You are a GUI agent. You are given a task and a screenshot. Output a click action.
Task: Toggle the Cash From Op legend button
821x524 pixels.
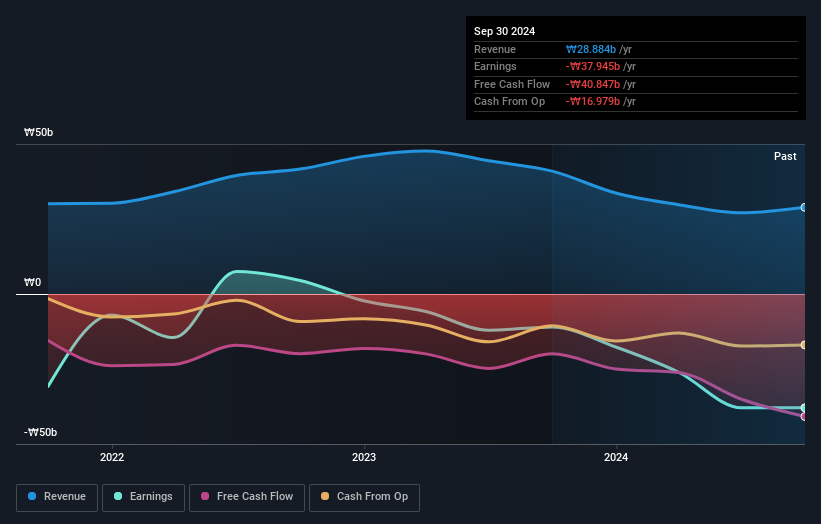364,497
